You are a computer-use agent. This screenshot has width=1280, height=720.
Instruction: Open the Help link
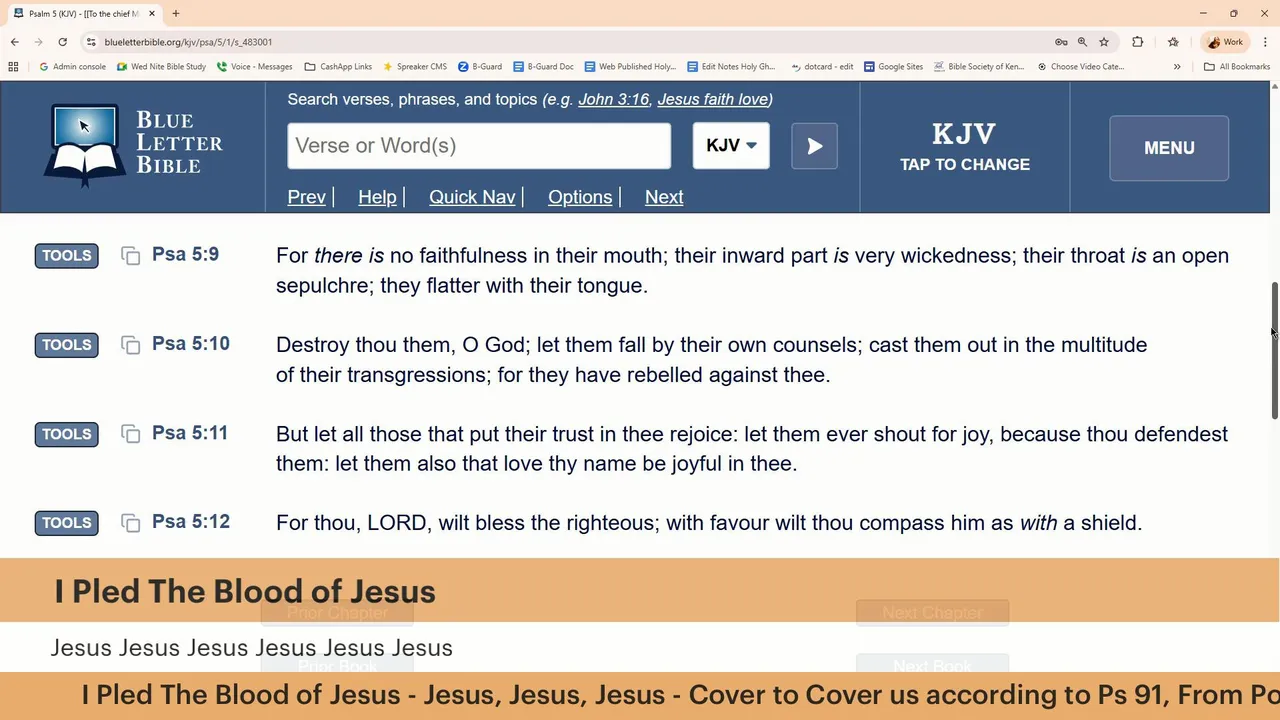pyautogui.click(x=377, y=197)
